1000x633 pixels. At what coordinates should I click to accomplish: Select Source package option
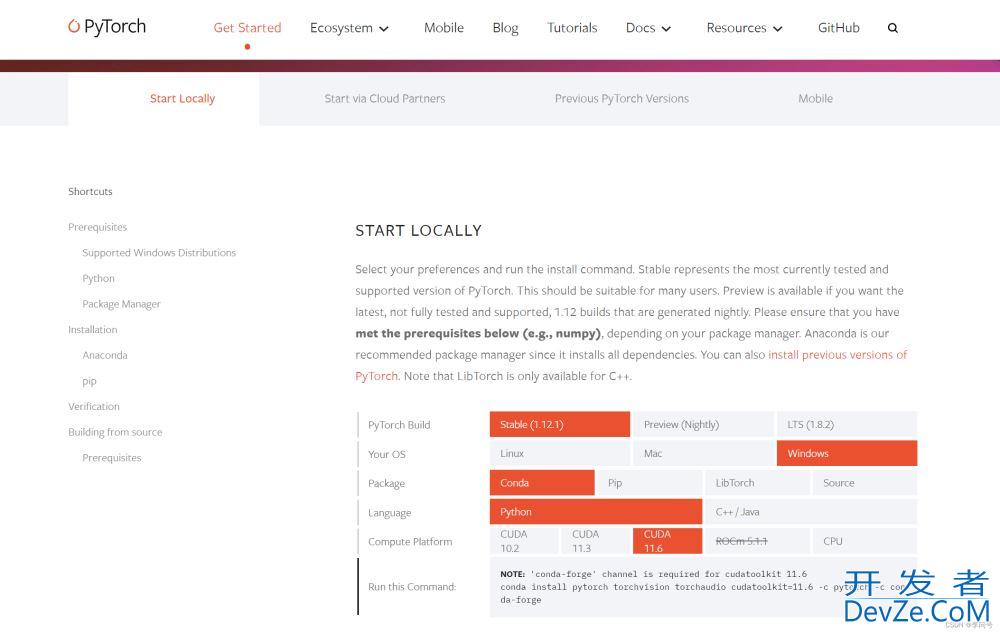click(x=865, y=483)
